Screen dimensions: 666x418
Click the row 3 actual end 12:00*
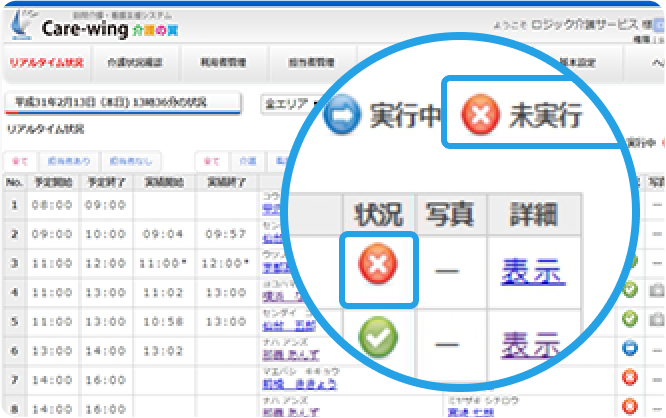point(226,263)
